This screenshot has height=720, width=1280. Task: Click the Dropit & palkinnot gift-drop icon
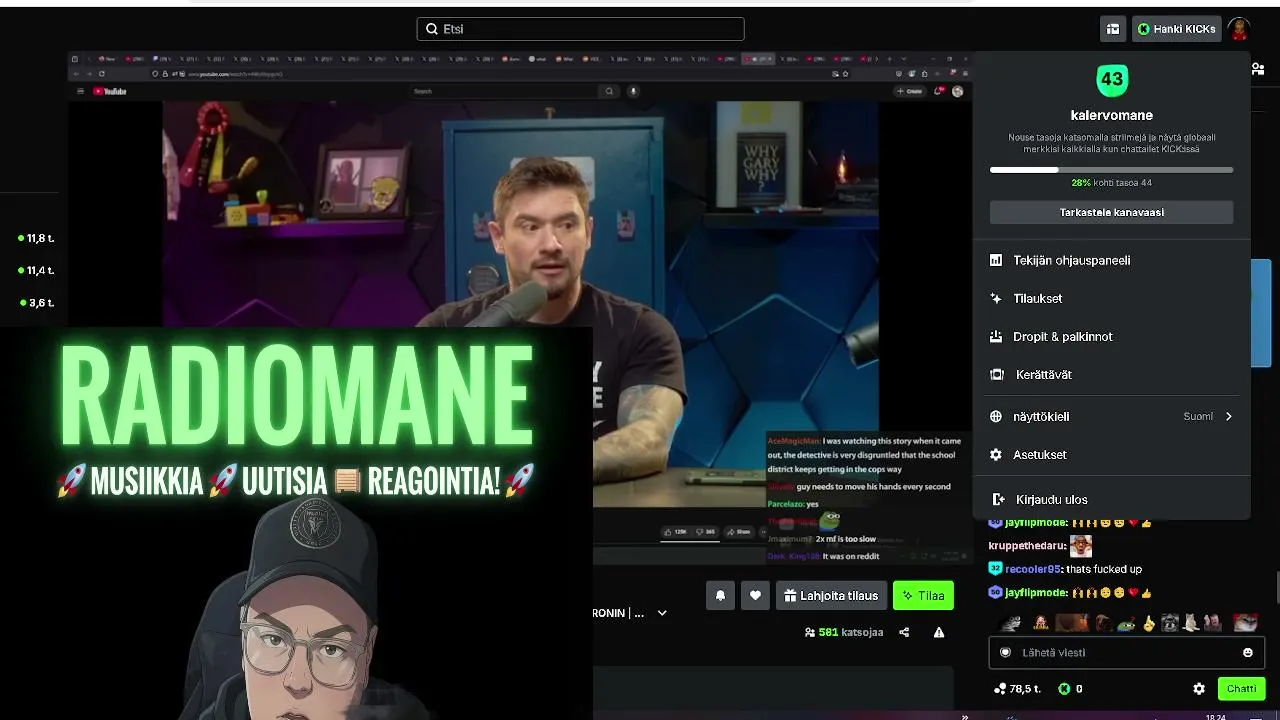click(x=996, y=336)
